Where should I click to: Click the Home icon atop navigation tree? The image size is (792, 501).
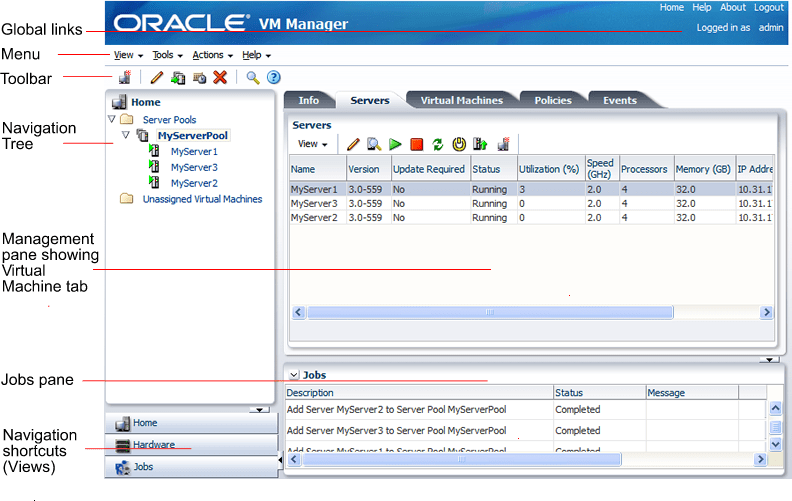[x=119, y=102]
